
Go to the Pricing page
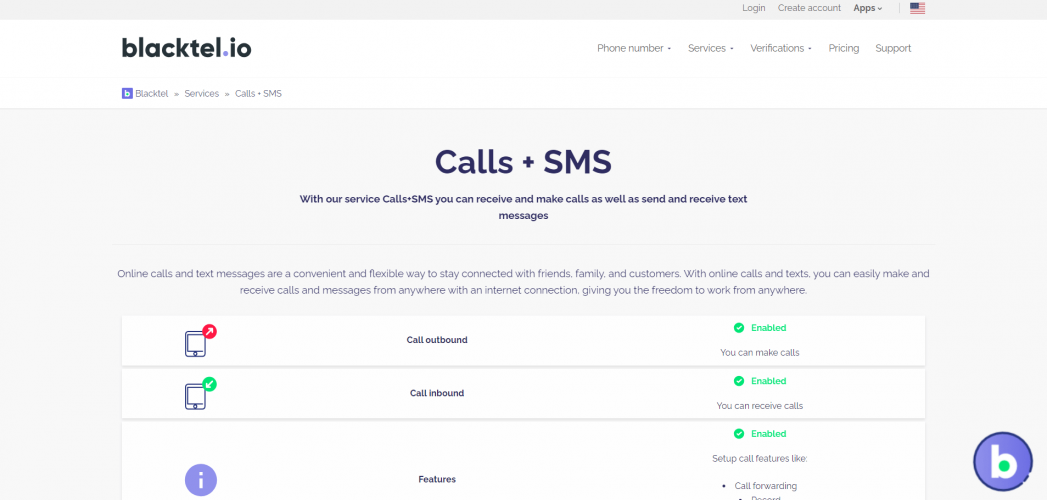tap(843, 48)
